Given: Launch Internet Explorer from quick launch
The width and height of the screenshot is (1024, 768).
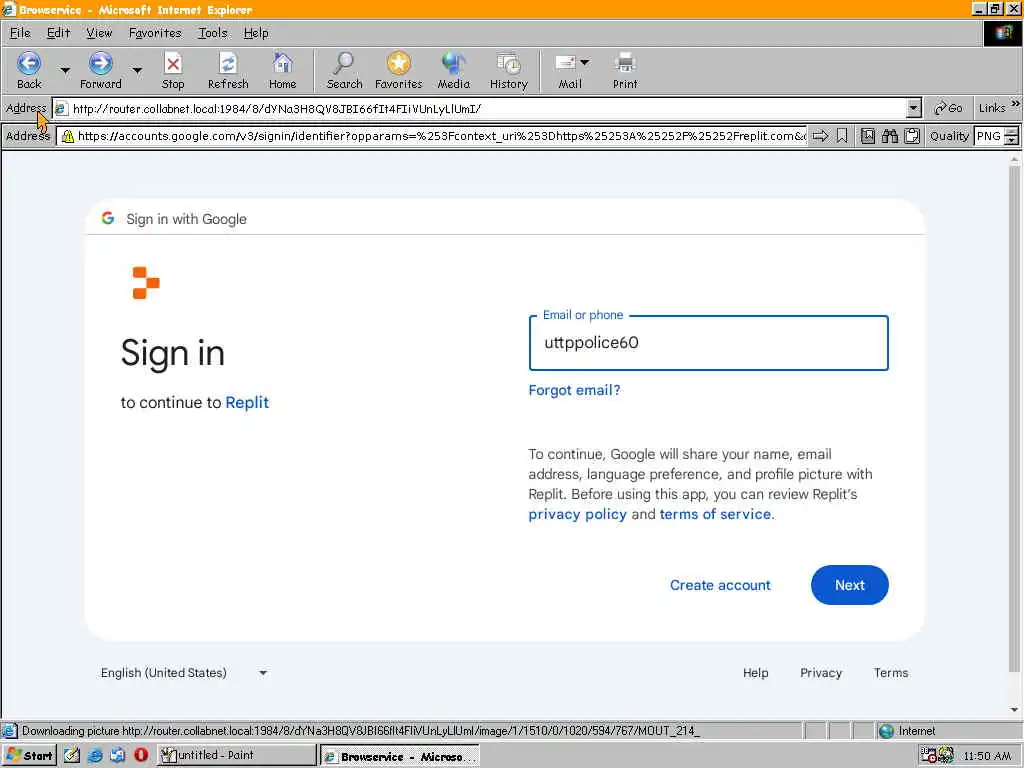Looking at the screenshot, I should pyautogui.click(x=95, y=756).
